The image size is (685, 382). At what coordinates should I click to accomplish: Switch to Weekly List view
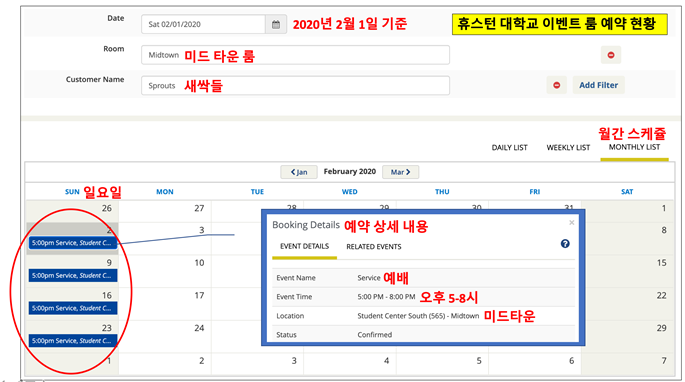pyautogui.click(x=568, y=148)
